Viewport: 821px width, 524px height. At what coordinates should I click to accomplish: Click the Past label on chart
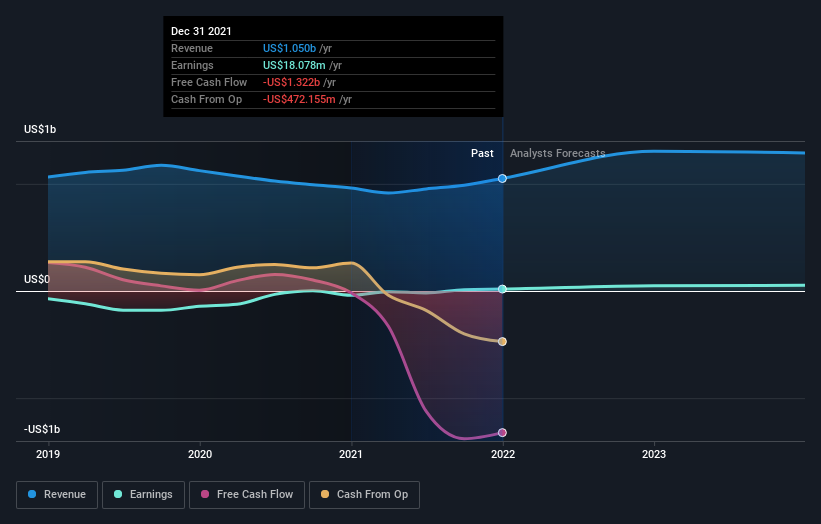click(x=482, y=153)
